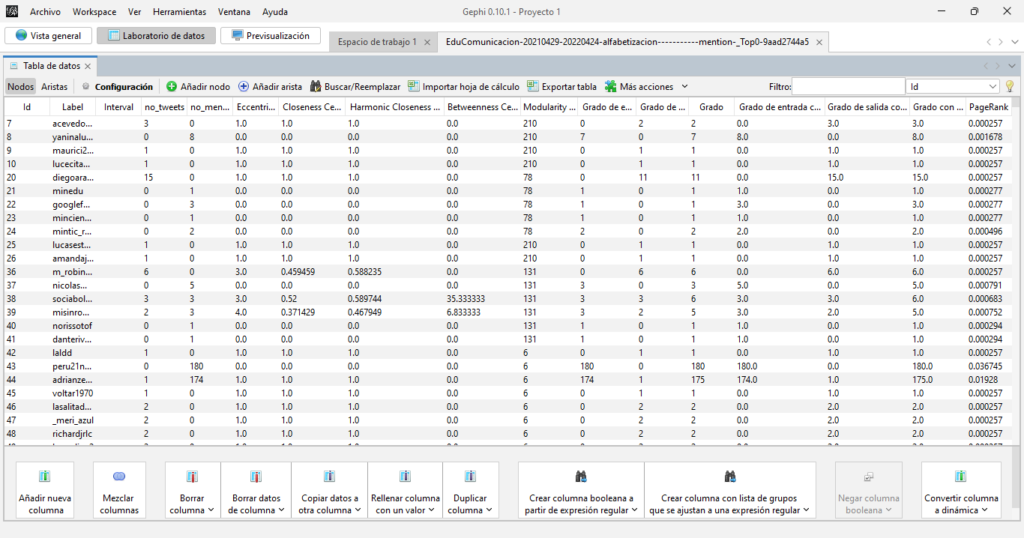Open the filter column dropdown showing Id
Image resolution: width=1024 pixels, height=538 pixels.
pyautogui.click(x=952, y=86)
